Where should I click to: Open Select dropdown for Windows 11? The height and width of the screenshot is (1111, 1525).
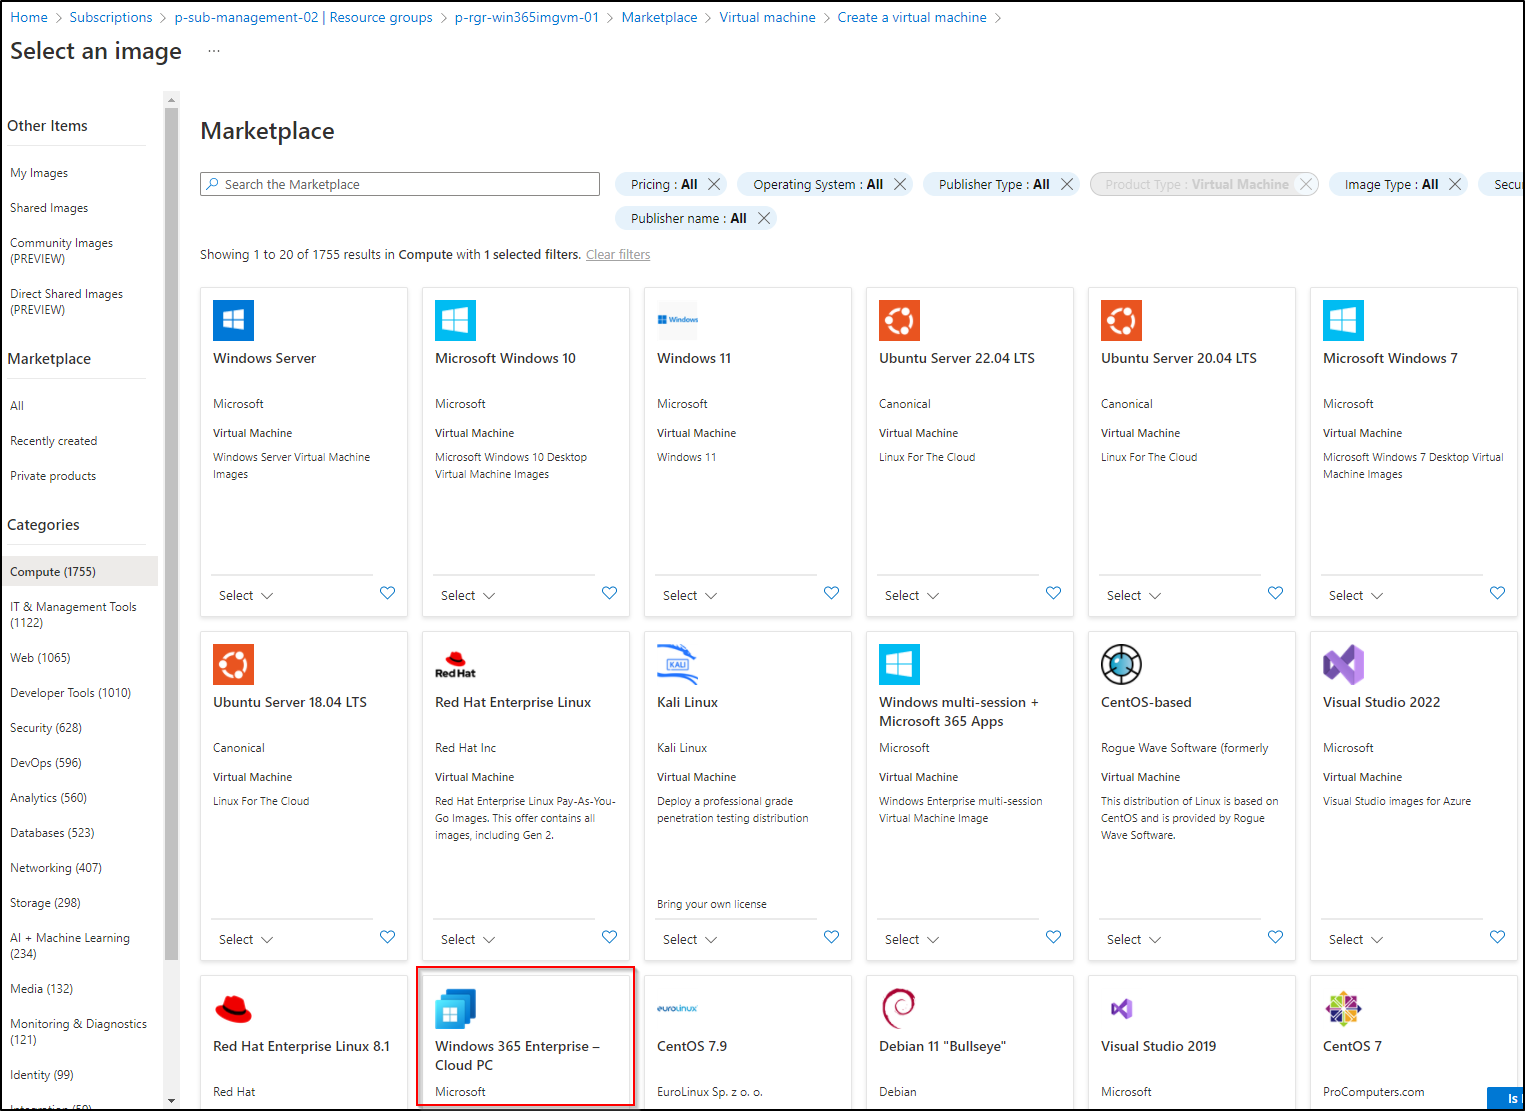[690, 596]
